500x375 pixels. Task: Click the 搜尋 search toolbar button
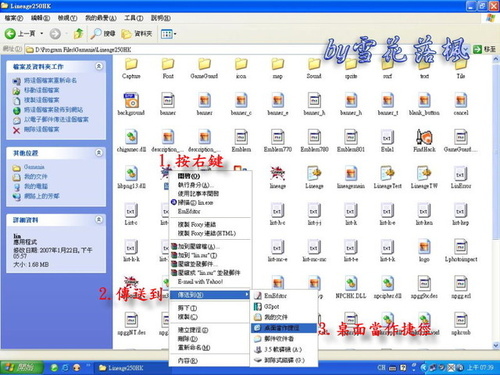pos(103,33)
